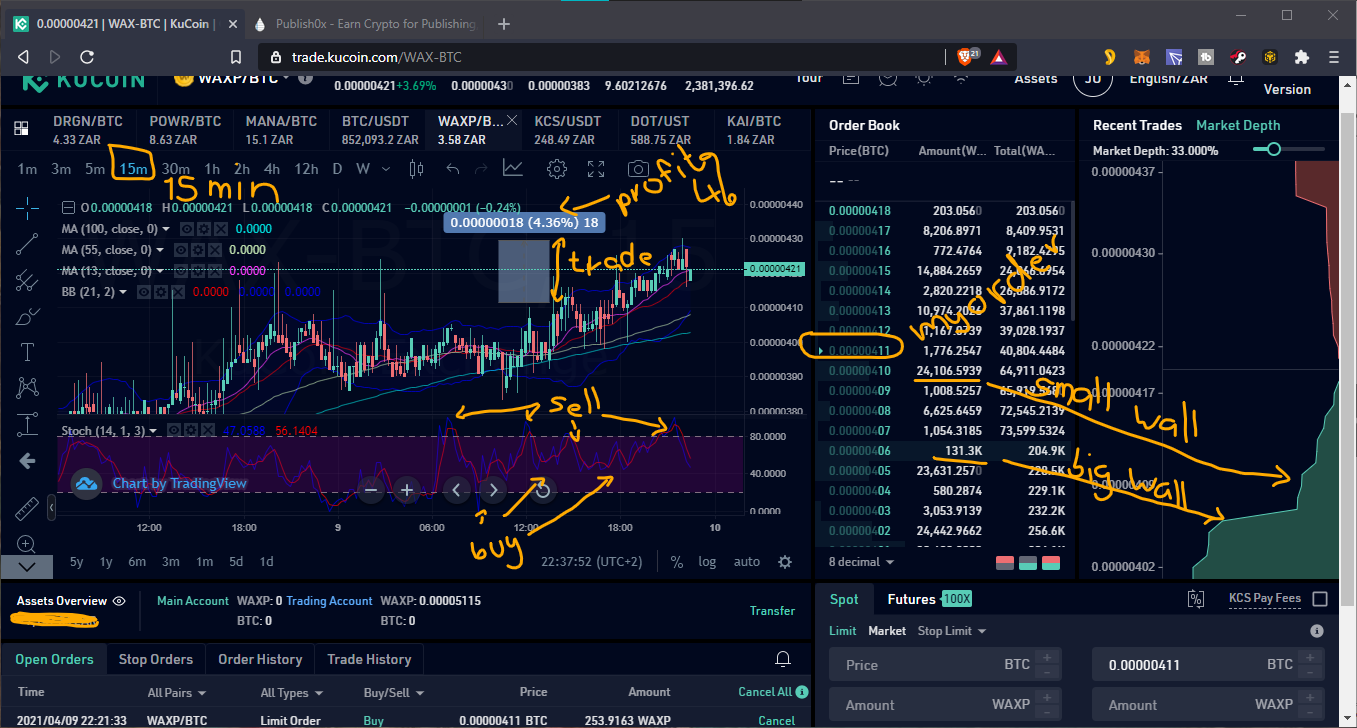
Task: Adjust the Market Depth percentage slider
Action: click(1273, 149)
